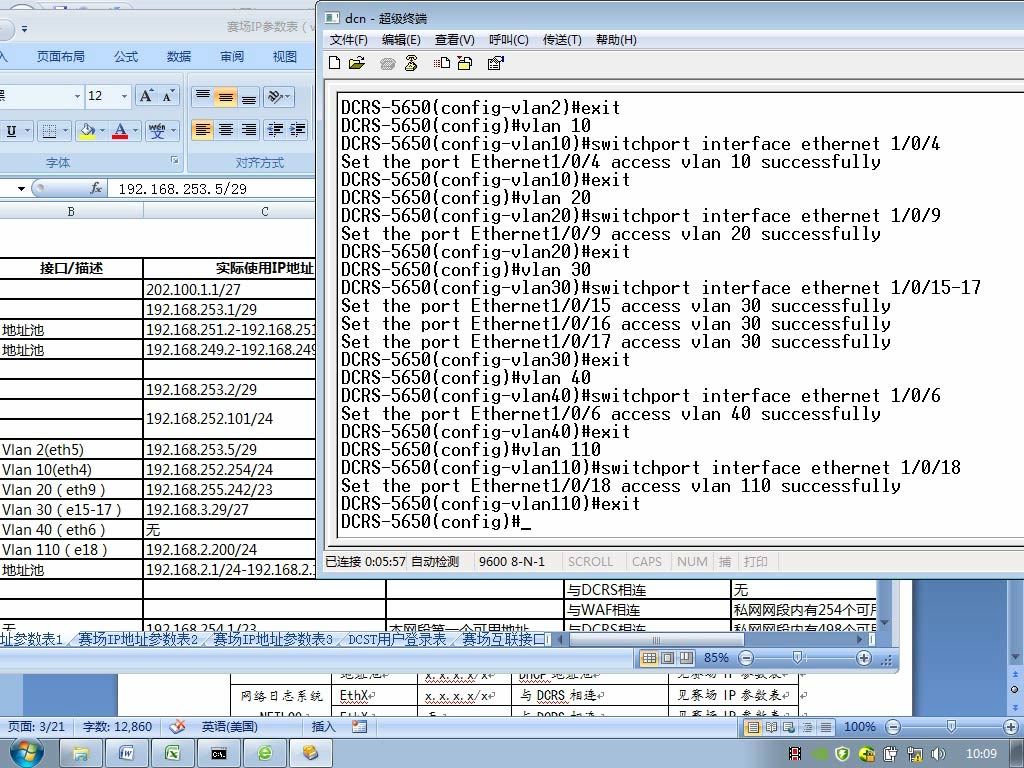Image resolution: width=1024 pixels, height=768 pixels.
Task: Click the Increase Indent icon in Excel
Action: point(298,130)
